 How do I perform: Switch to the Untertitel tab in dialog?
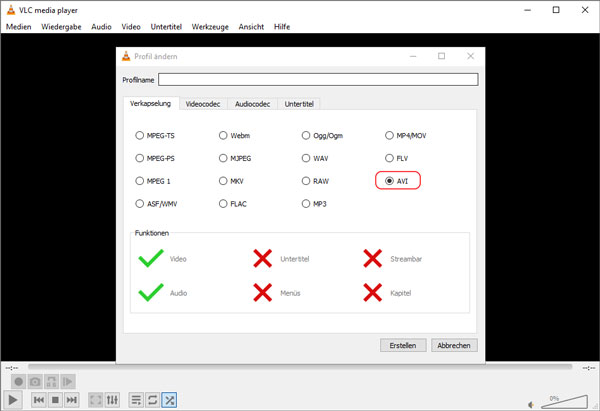[299, 104]
